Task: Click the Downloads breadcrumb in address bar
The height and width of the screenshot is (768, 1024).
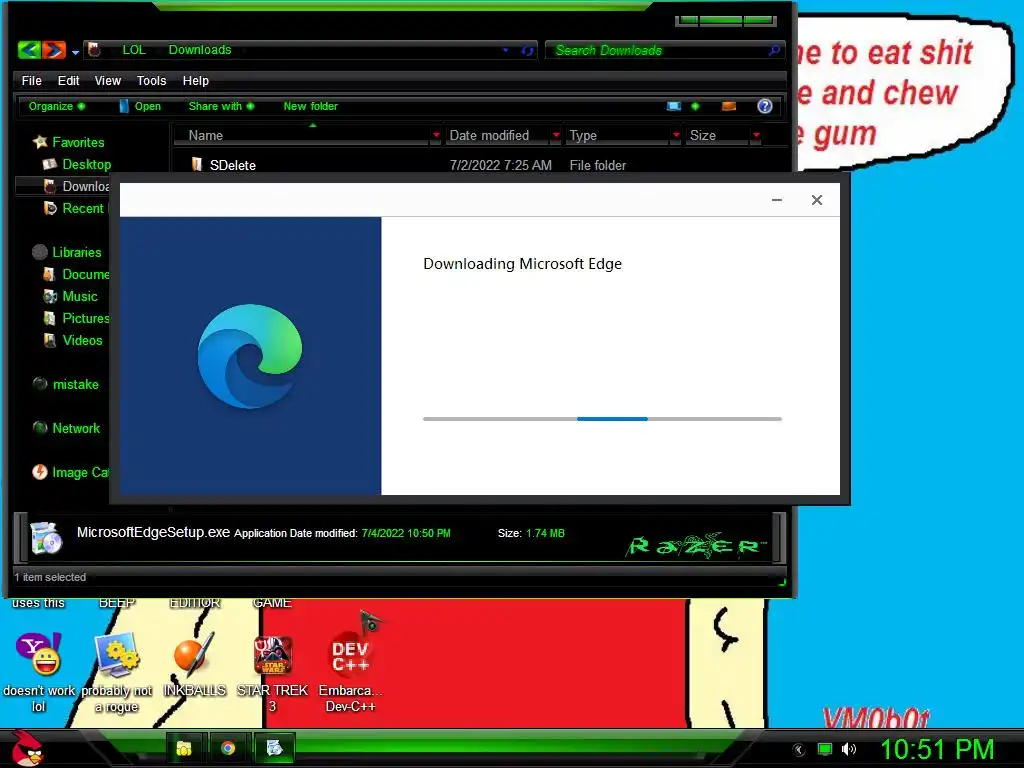Action: coord(200,50)
